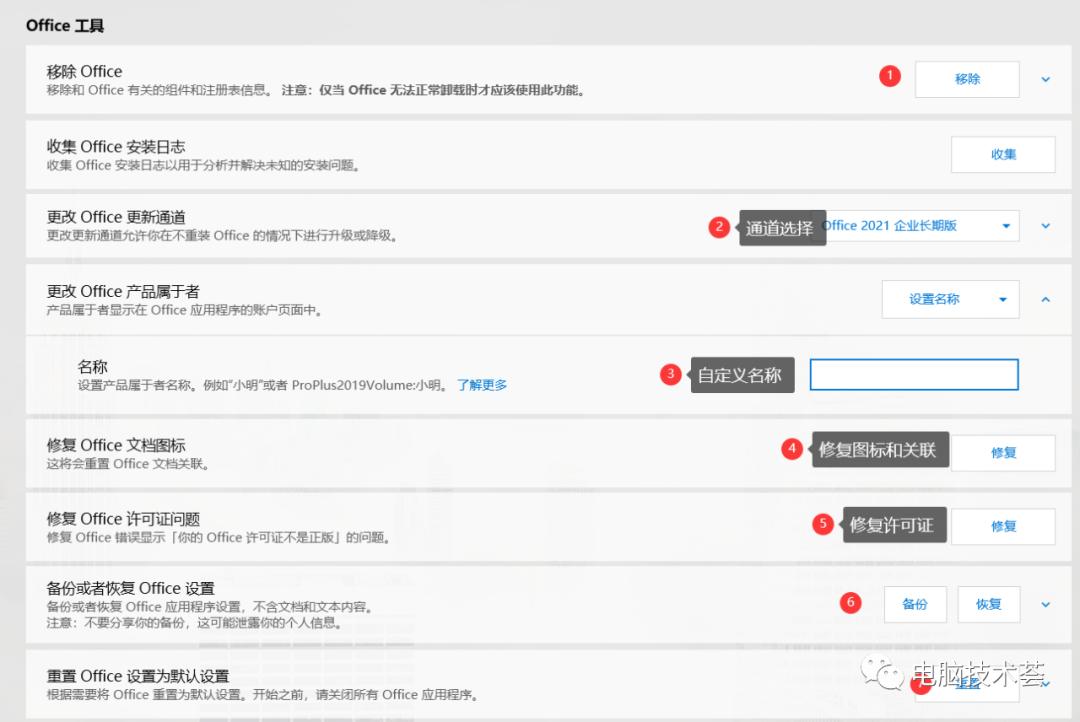Expand the 重置 Office 设置为默认设置 section
The width and height of the screenshot is (1080, 722).
click(x=1045, y=684)
